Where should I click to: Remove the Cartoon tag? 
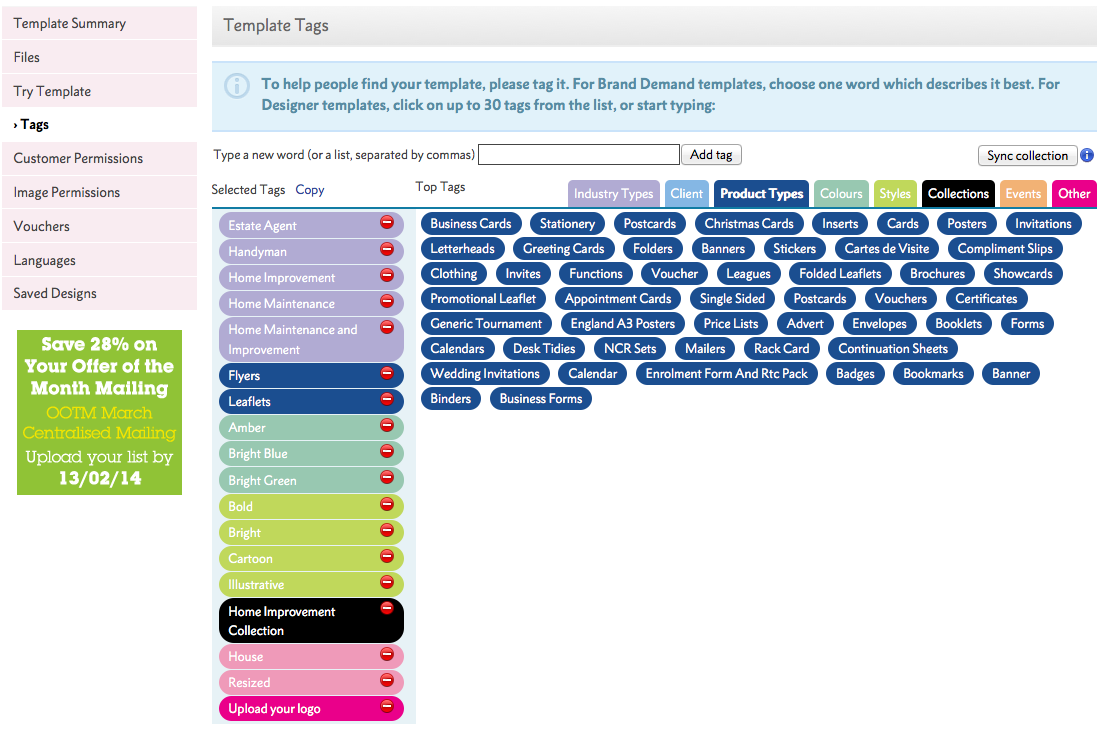[387, 556]
